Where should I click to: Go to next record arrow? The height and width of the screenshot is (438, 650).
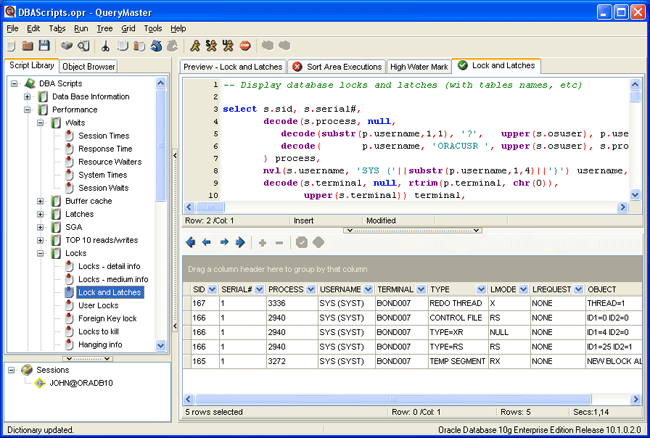point(224,242)
